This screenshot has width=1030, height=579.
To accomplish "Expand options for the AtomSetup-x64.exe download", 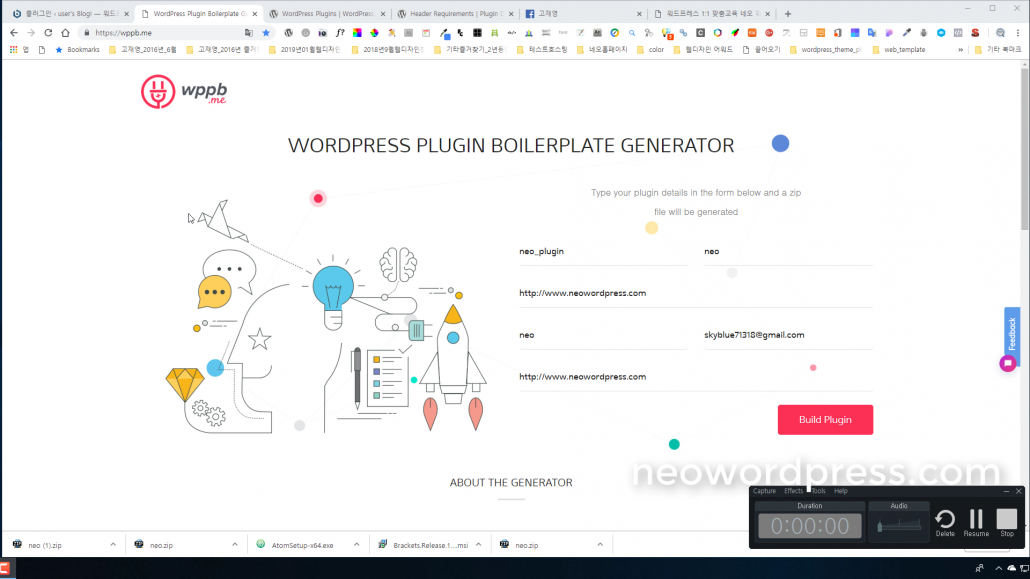I will pos(357,545).
